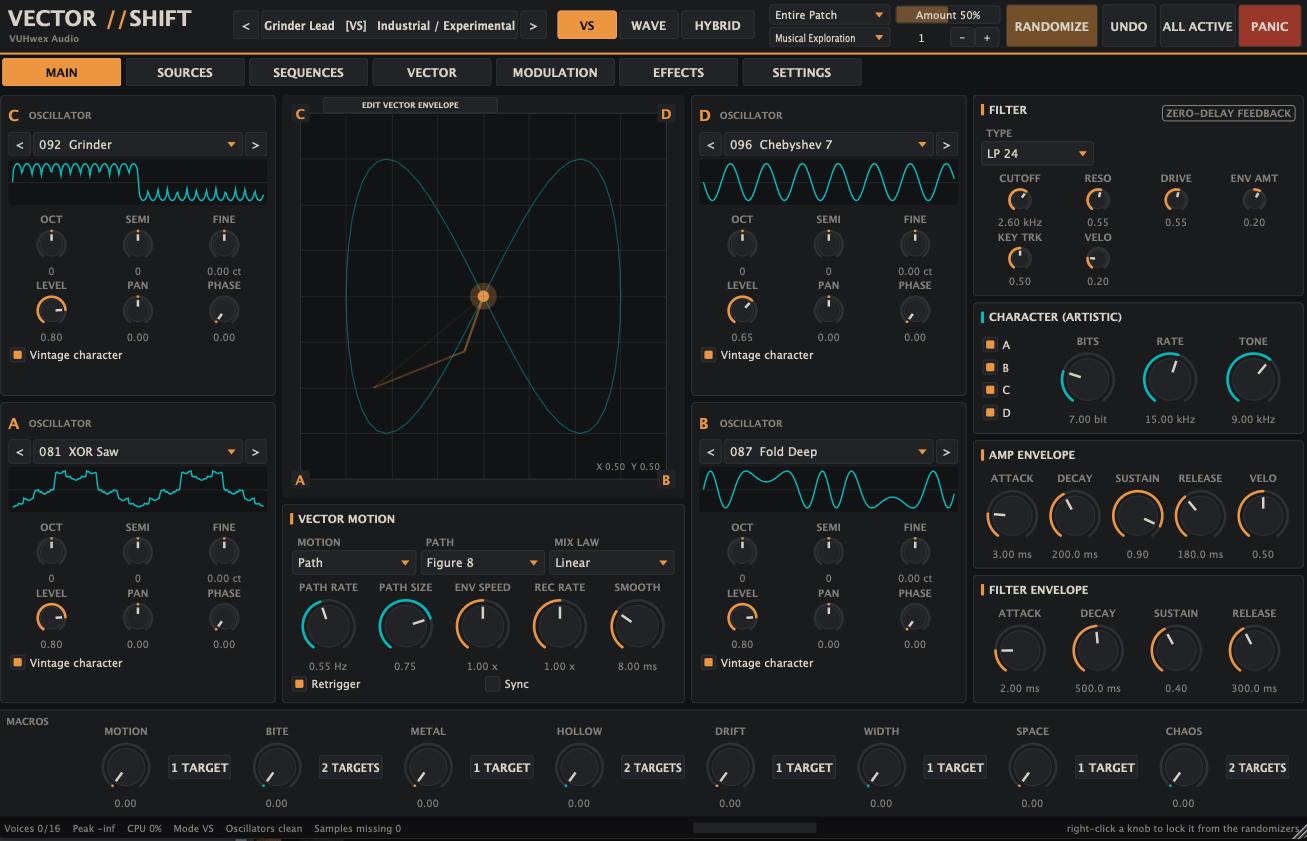This screenshot has height=841, width=1307.
Task: Click the B corner marker of the vector pad
Action: pos(666,480)
